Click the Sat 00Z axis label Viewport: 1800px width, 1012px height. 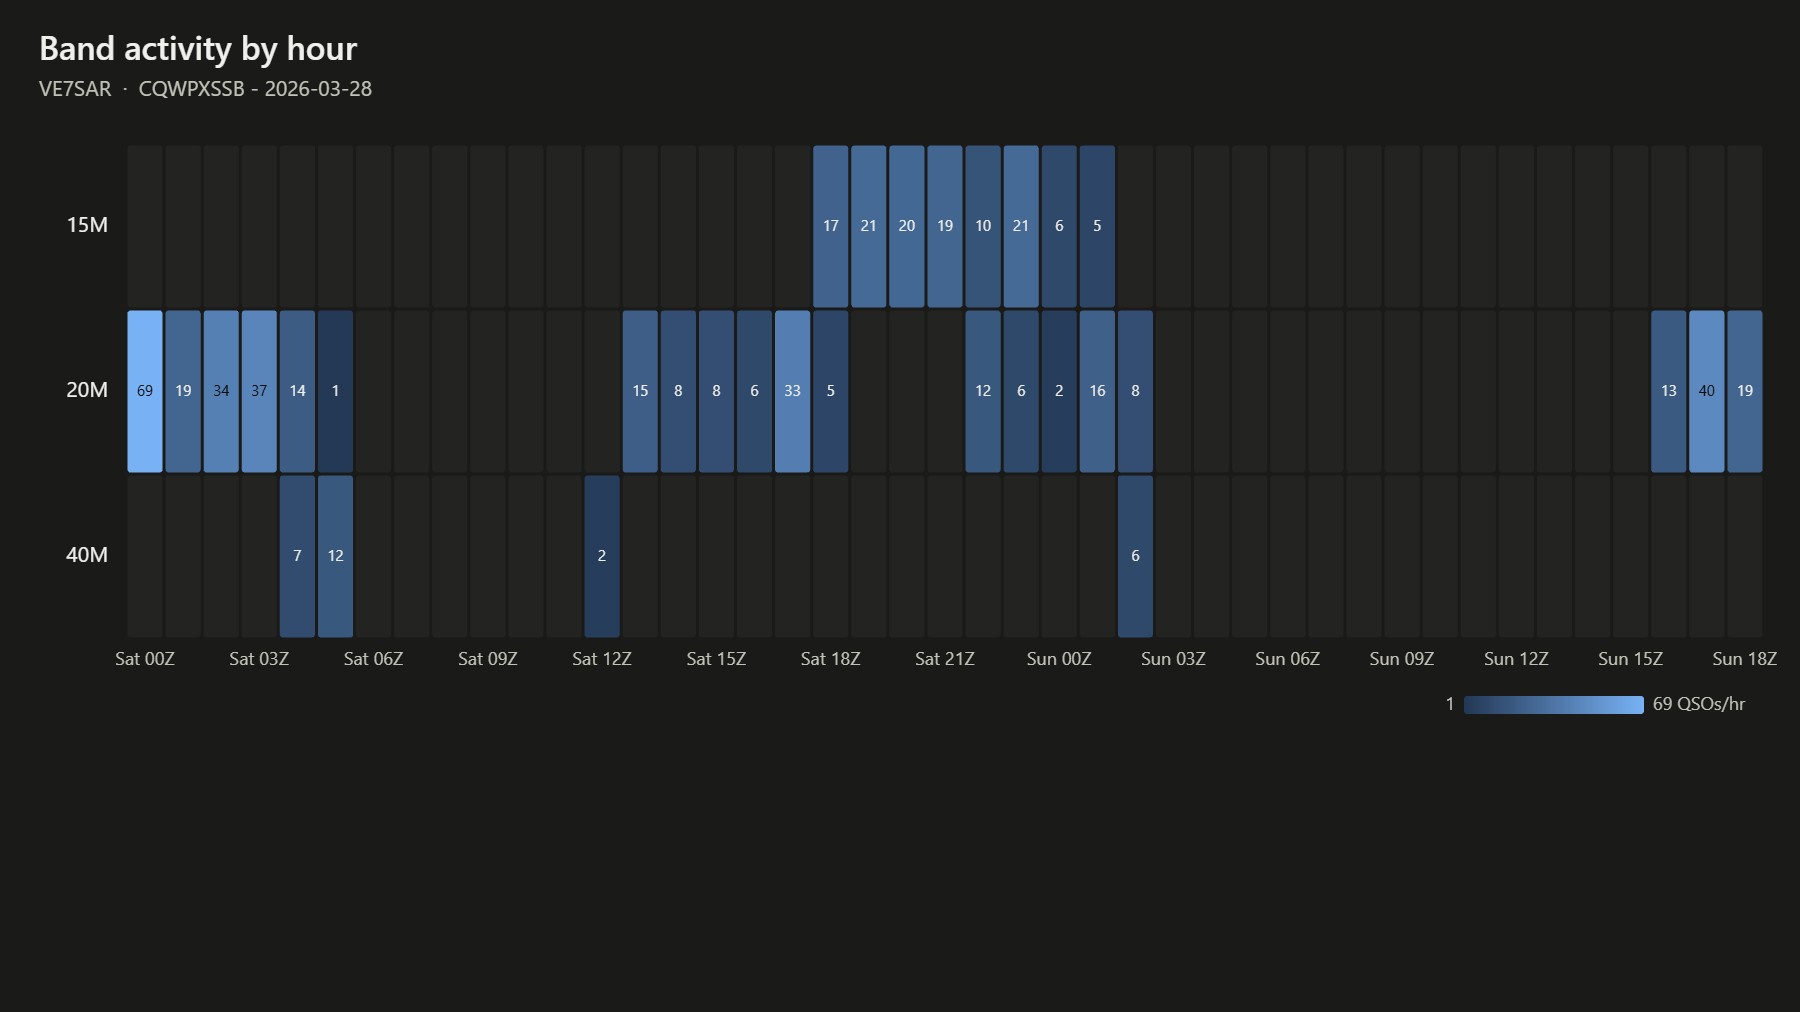pos(145,659)
